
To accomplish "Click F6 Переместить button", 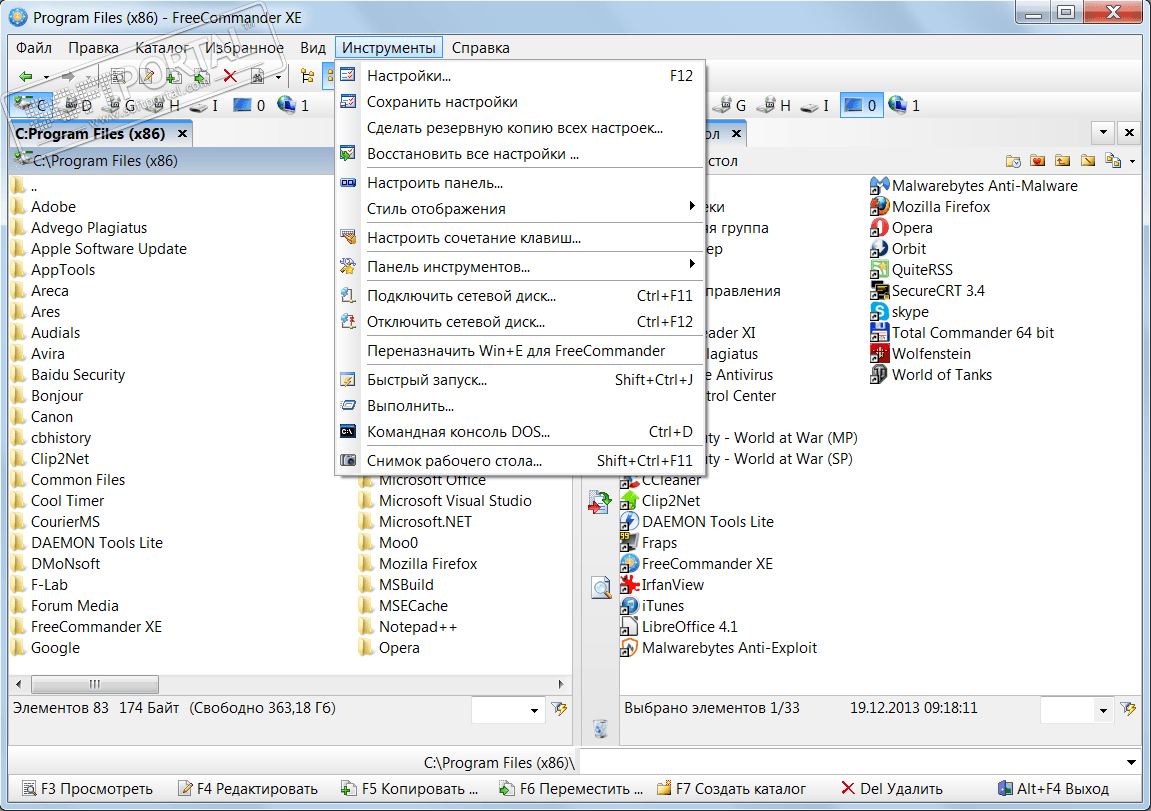I will [570, 789].
